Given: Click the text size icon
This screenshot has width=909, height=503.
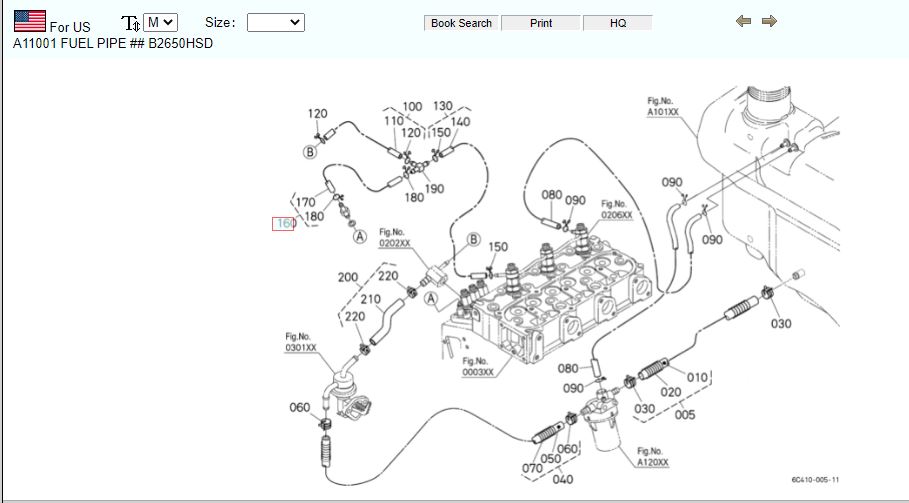Looking at the screenshot, I should click(130, 23).
